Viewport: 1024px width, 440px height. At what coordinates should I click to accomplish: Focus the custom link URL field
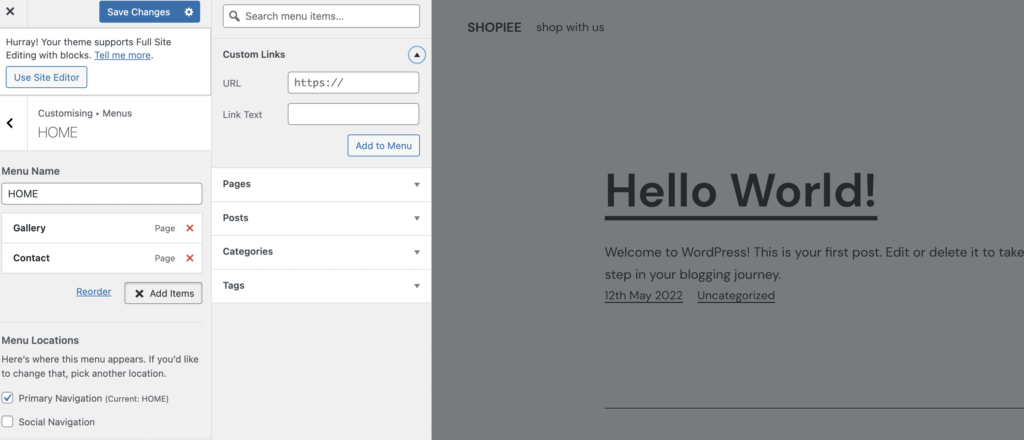pyautogui.click(x=353, y=83)
